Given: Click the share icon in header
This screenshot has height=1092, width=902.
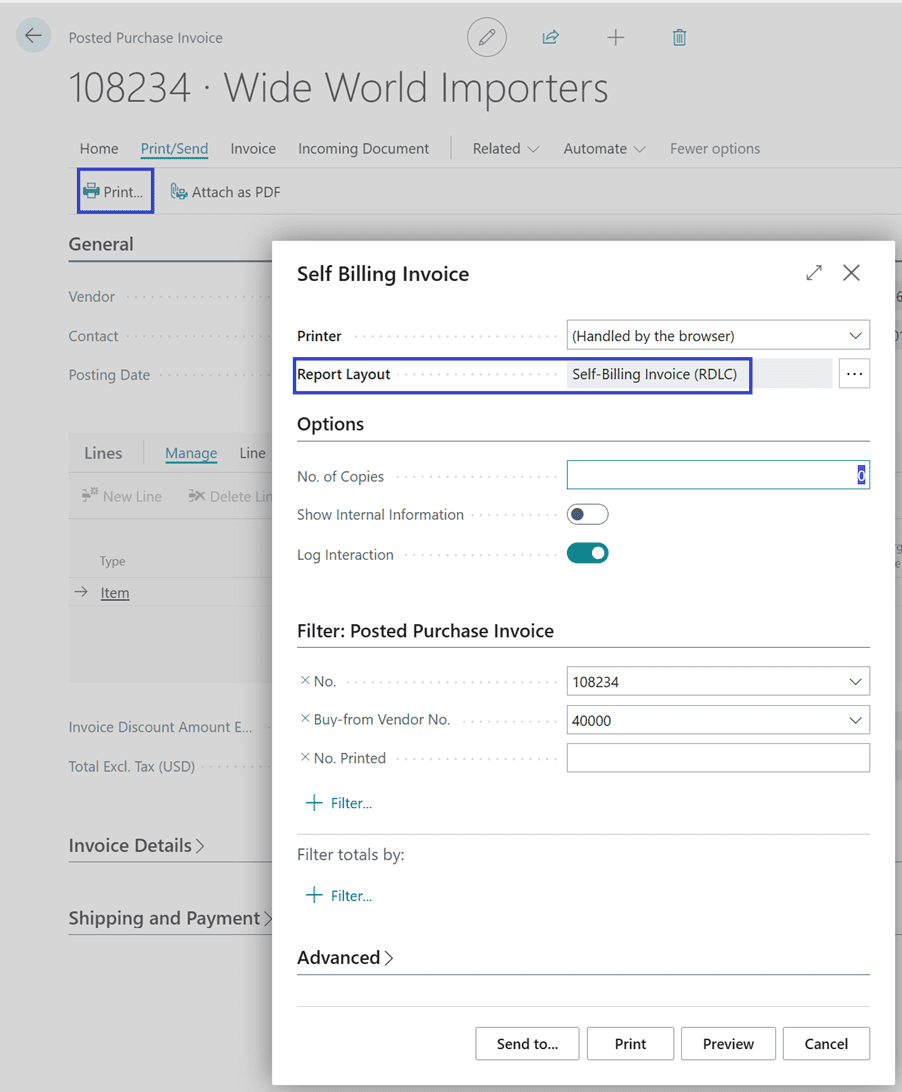Looking at the screenshot, I should click(x=550, y=38).
